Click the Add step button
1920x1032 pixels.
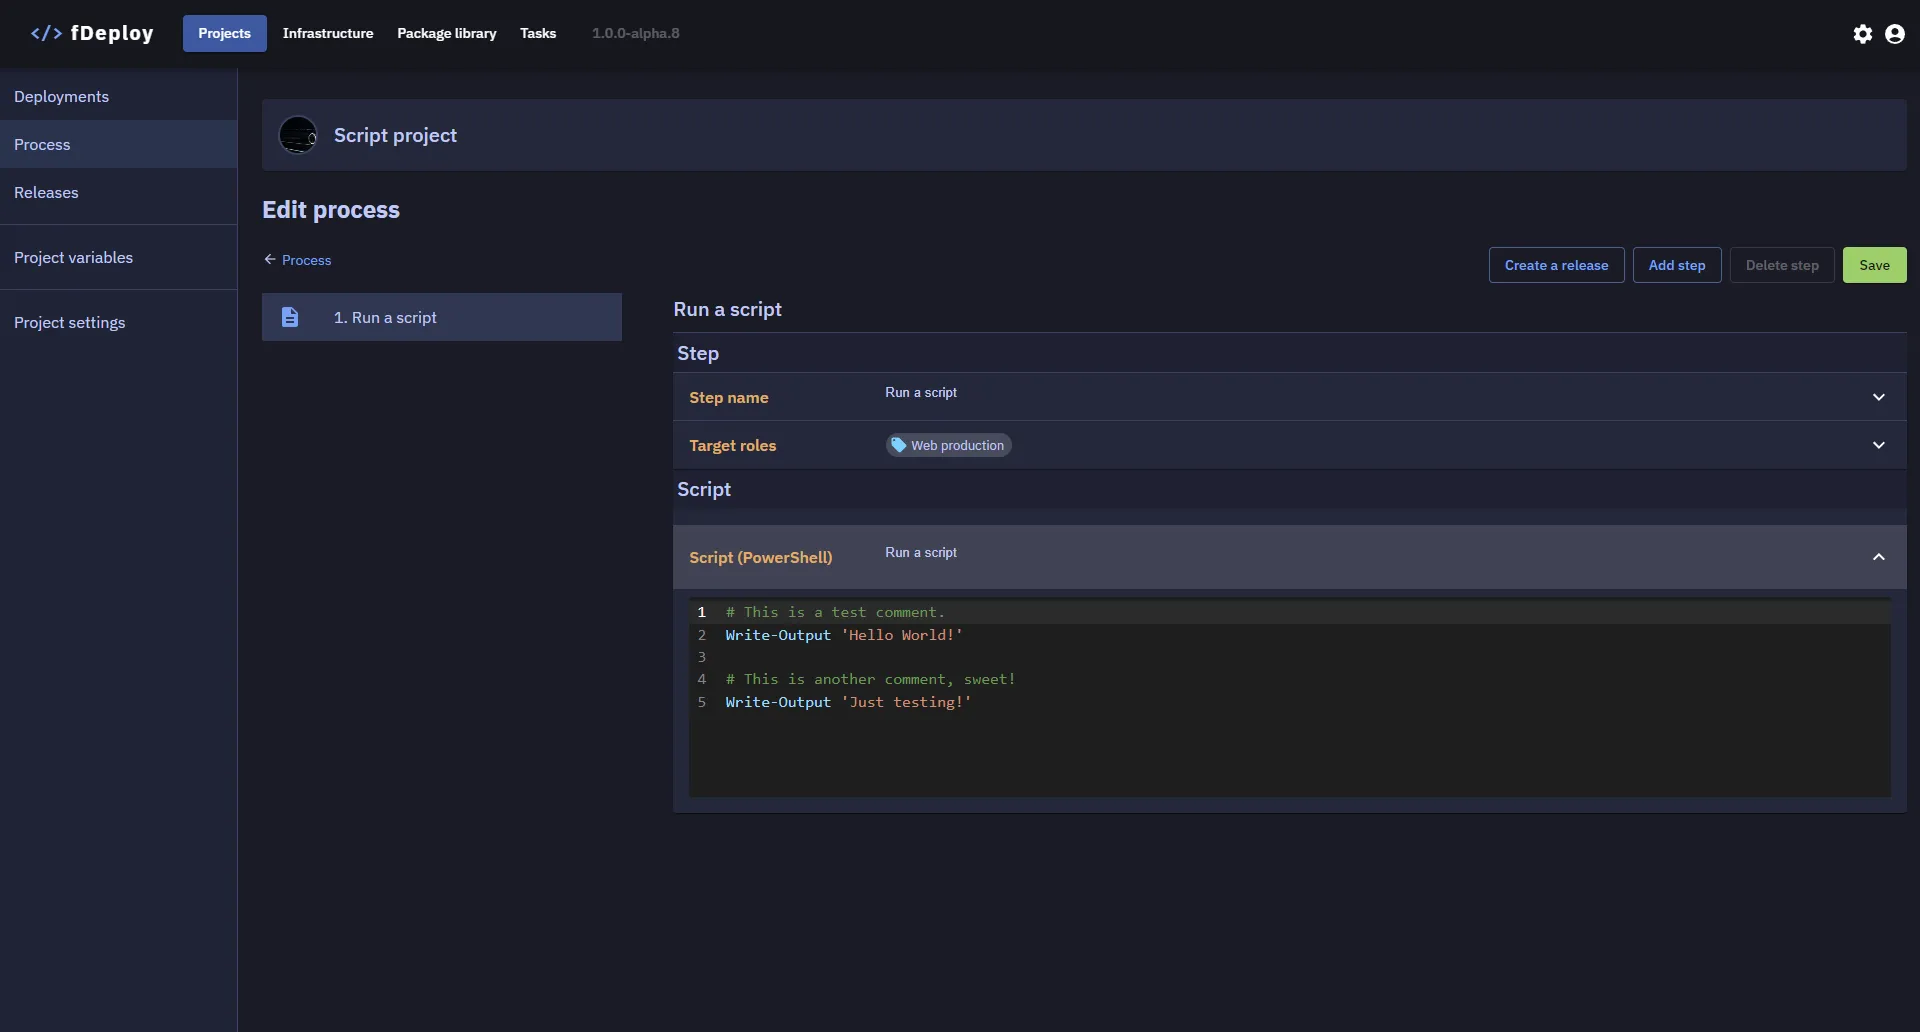point(1676,265)
